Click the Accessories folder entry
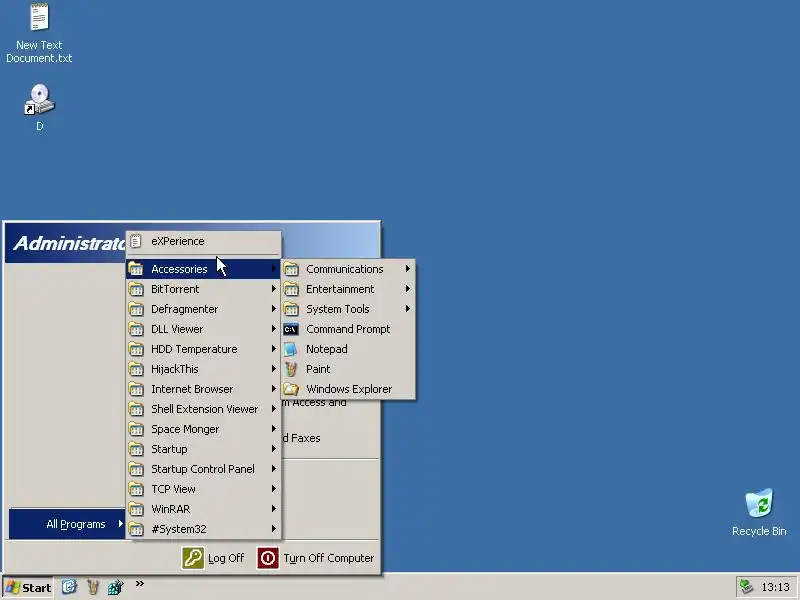The width and height of the screenshot is (800, 600). 203,269
